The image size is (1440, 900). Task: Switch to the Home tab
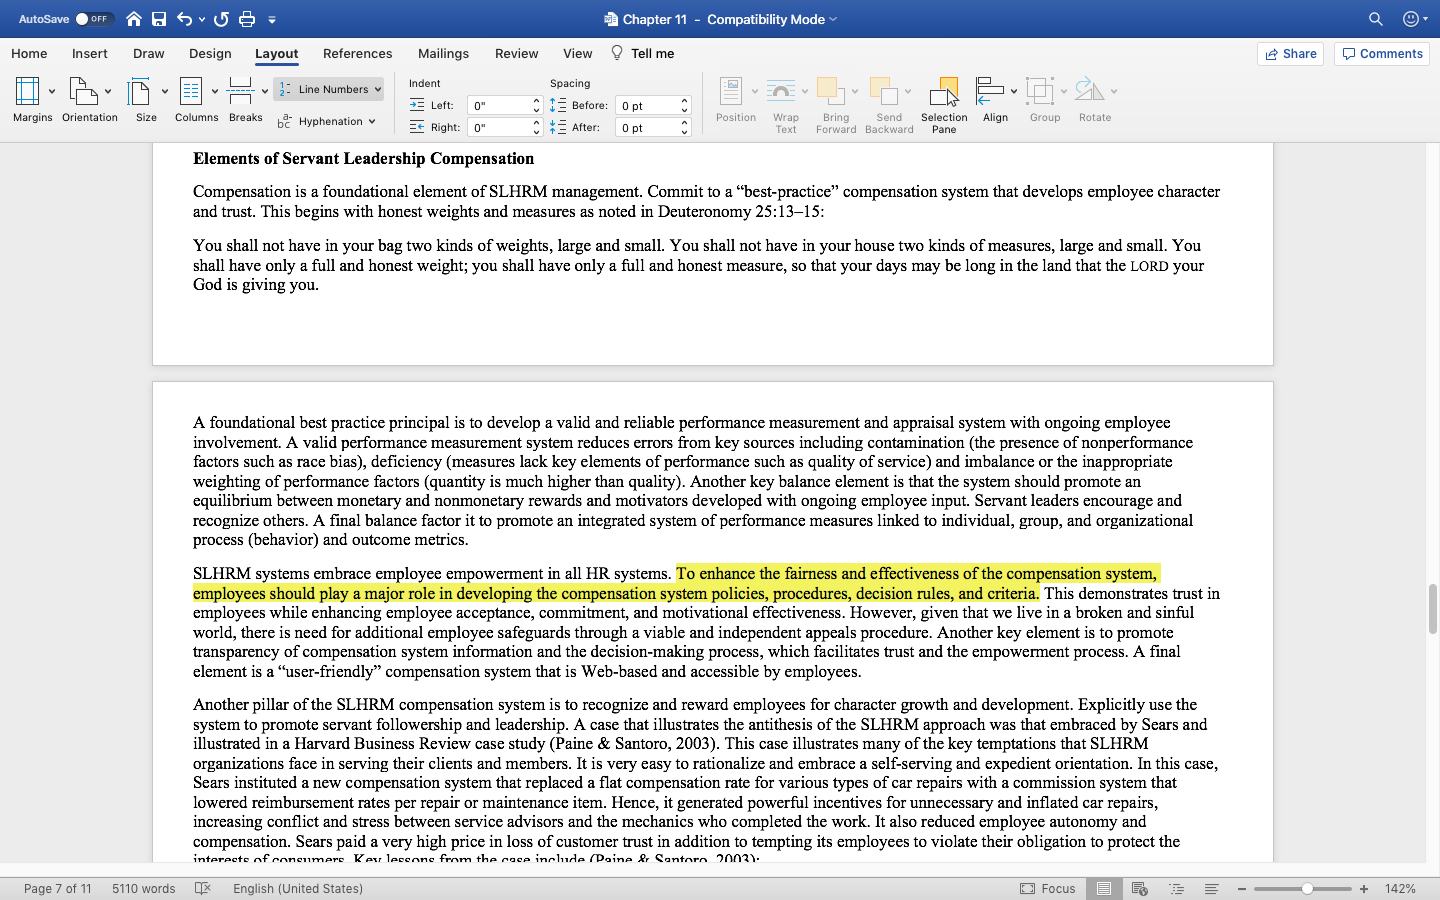click(x=29, y=54)
